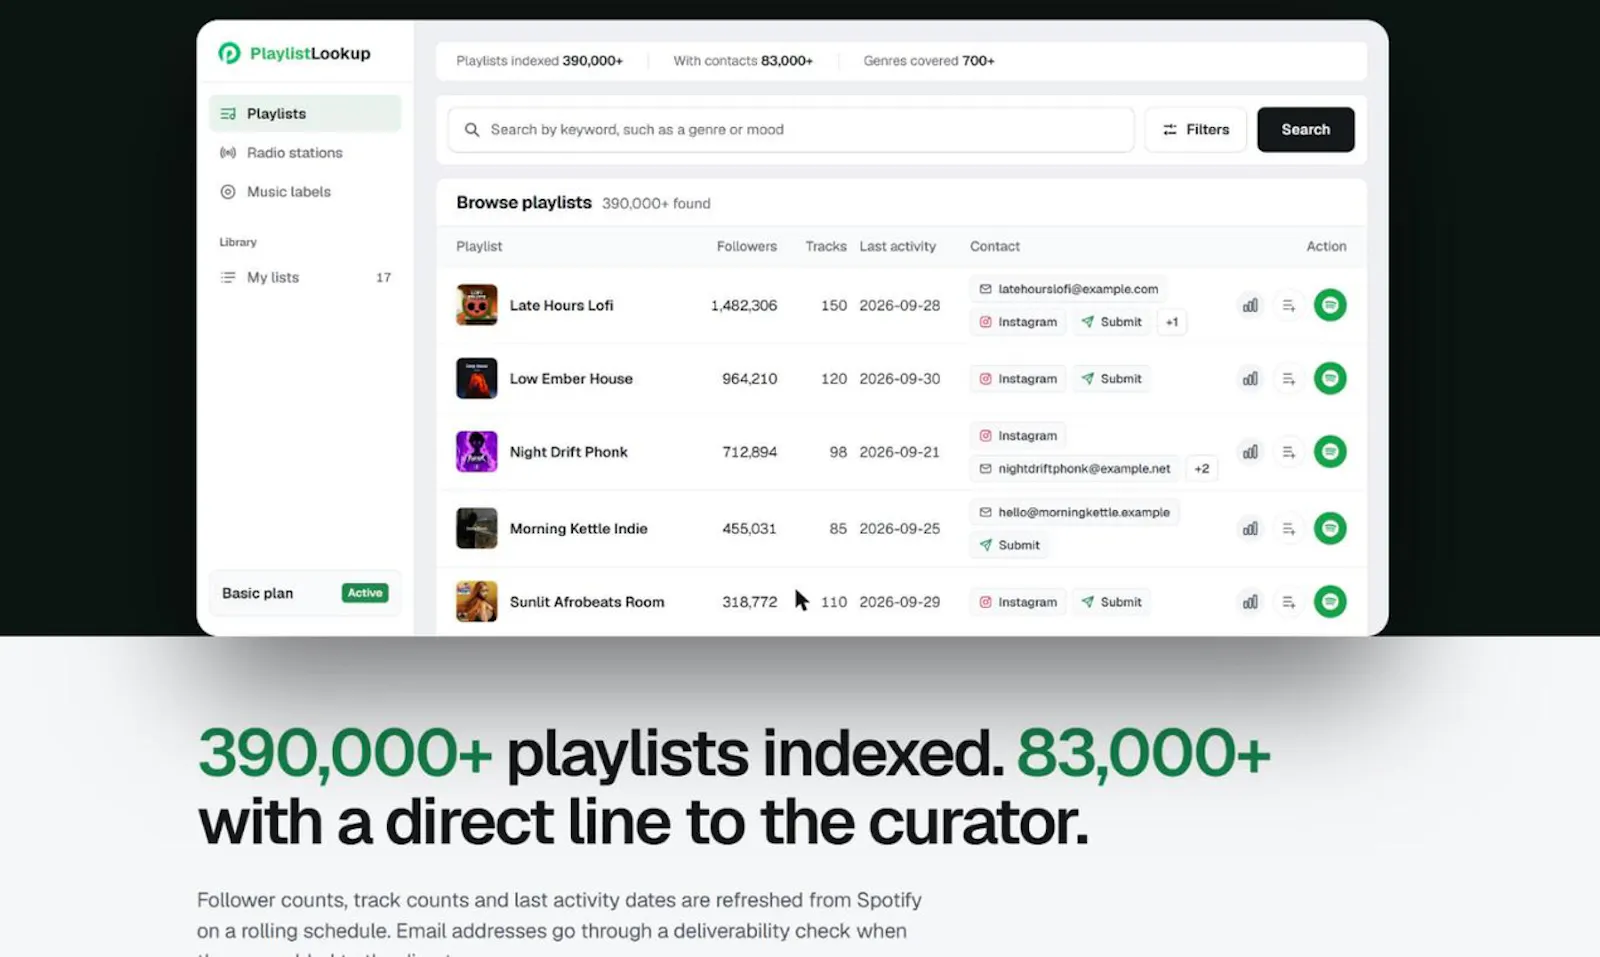Click hello@morningkettle.example email contact
Screen dimensions: 1600x957
tap(1075, 512)
